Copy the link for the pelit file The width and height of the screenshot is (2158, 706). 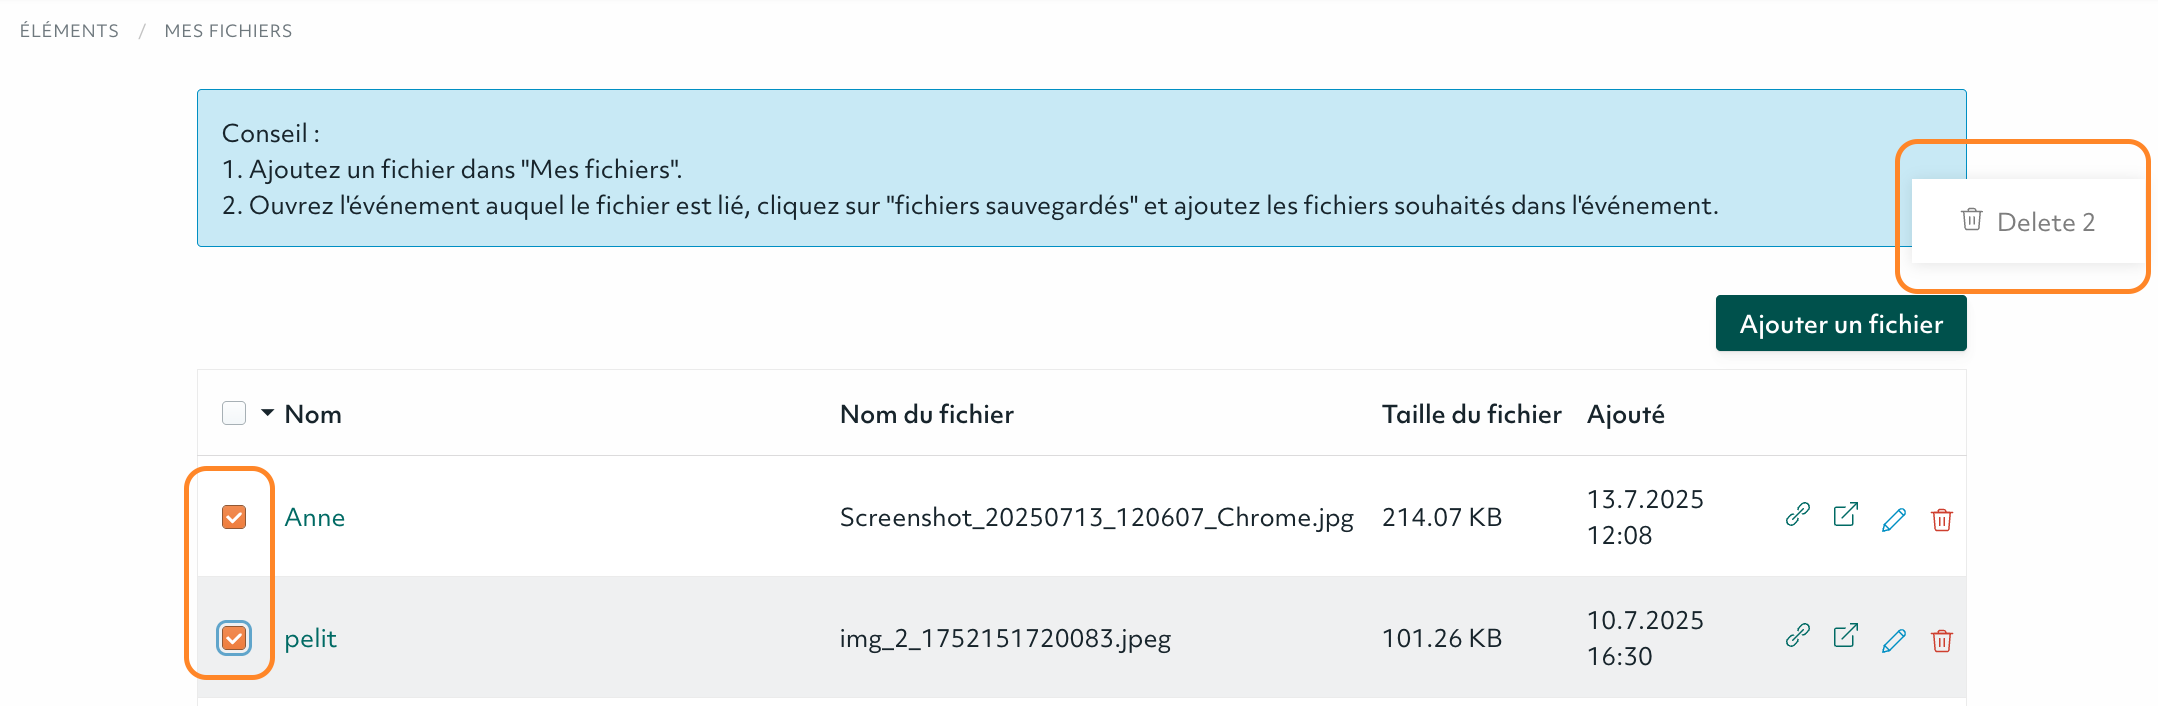pyautogui.click(x=1797, y=637)
